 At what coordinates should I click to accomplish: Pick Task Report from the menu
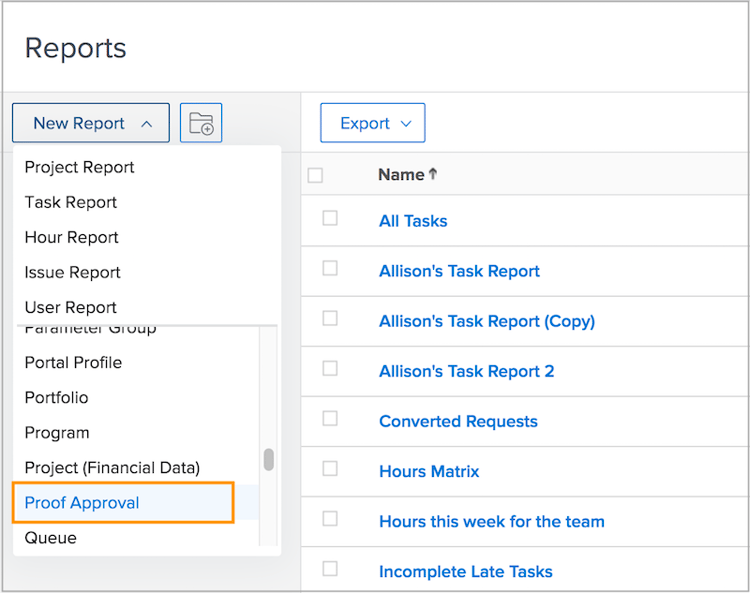[x=71, y=202]
